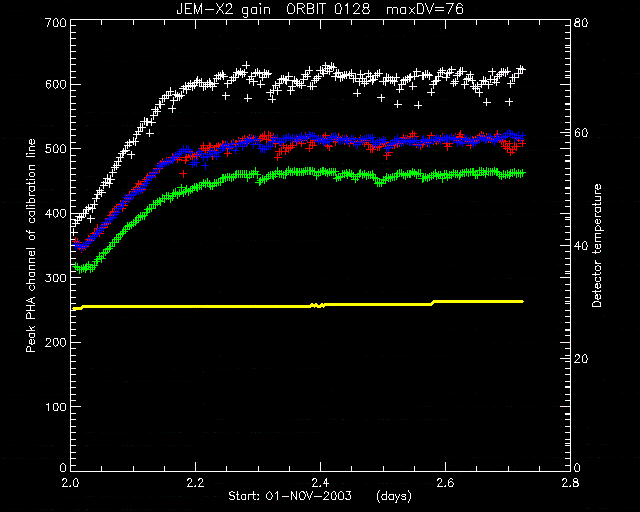The image size is (640, 512).
Task: Click the 600 tick label on left axis
Action: click(x=56, y=85)
